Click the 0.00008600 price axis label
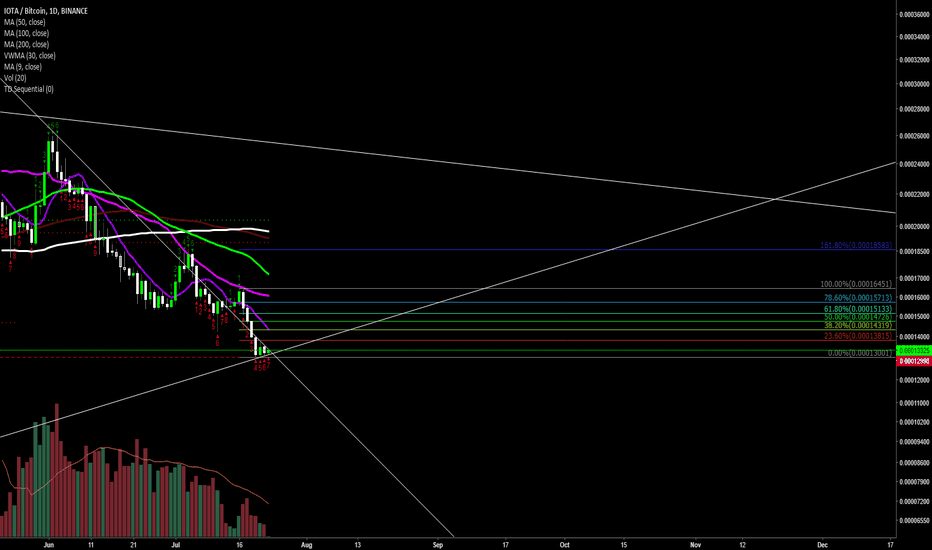 914,463
